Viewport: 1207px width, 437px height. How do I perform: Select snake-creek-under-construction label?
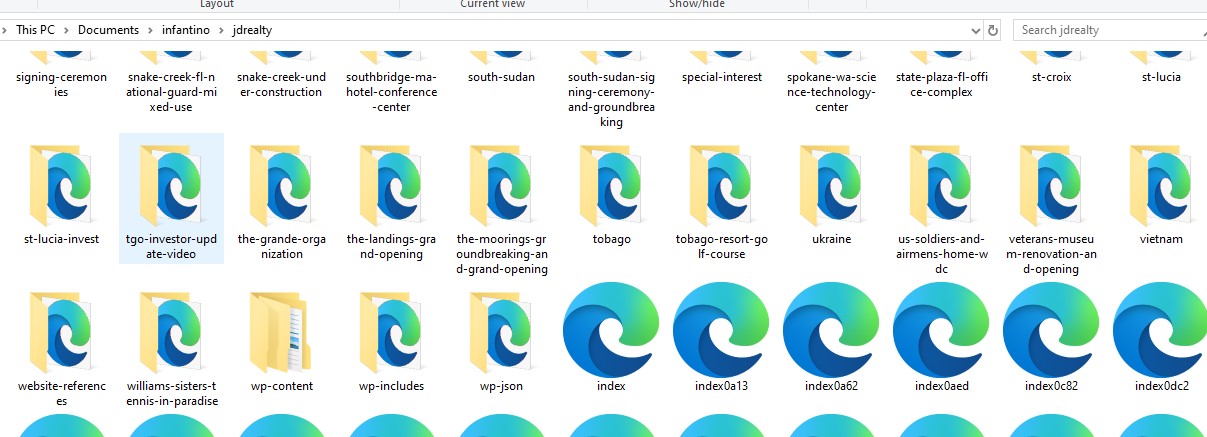(281, 84)
